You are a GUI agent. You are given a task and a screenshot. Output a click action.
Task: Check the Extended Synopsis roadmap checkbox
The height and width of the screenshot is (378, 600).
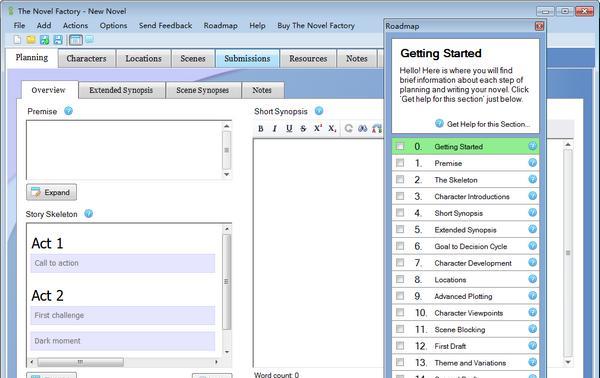click(400, 229)
